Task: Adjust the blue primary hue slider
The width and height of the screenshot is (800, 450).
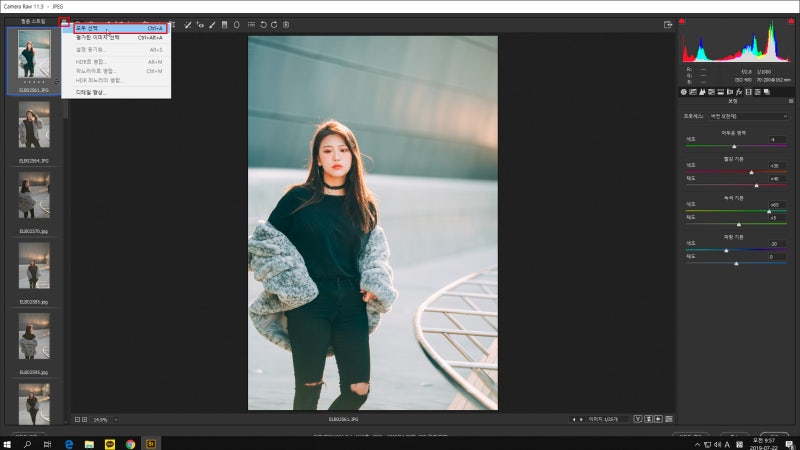Action: click(x=726, y=251)
